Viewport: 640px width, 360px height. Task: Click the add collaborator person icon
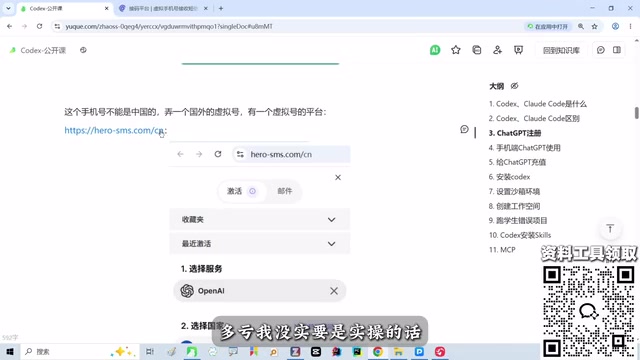coord(497,50)
